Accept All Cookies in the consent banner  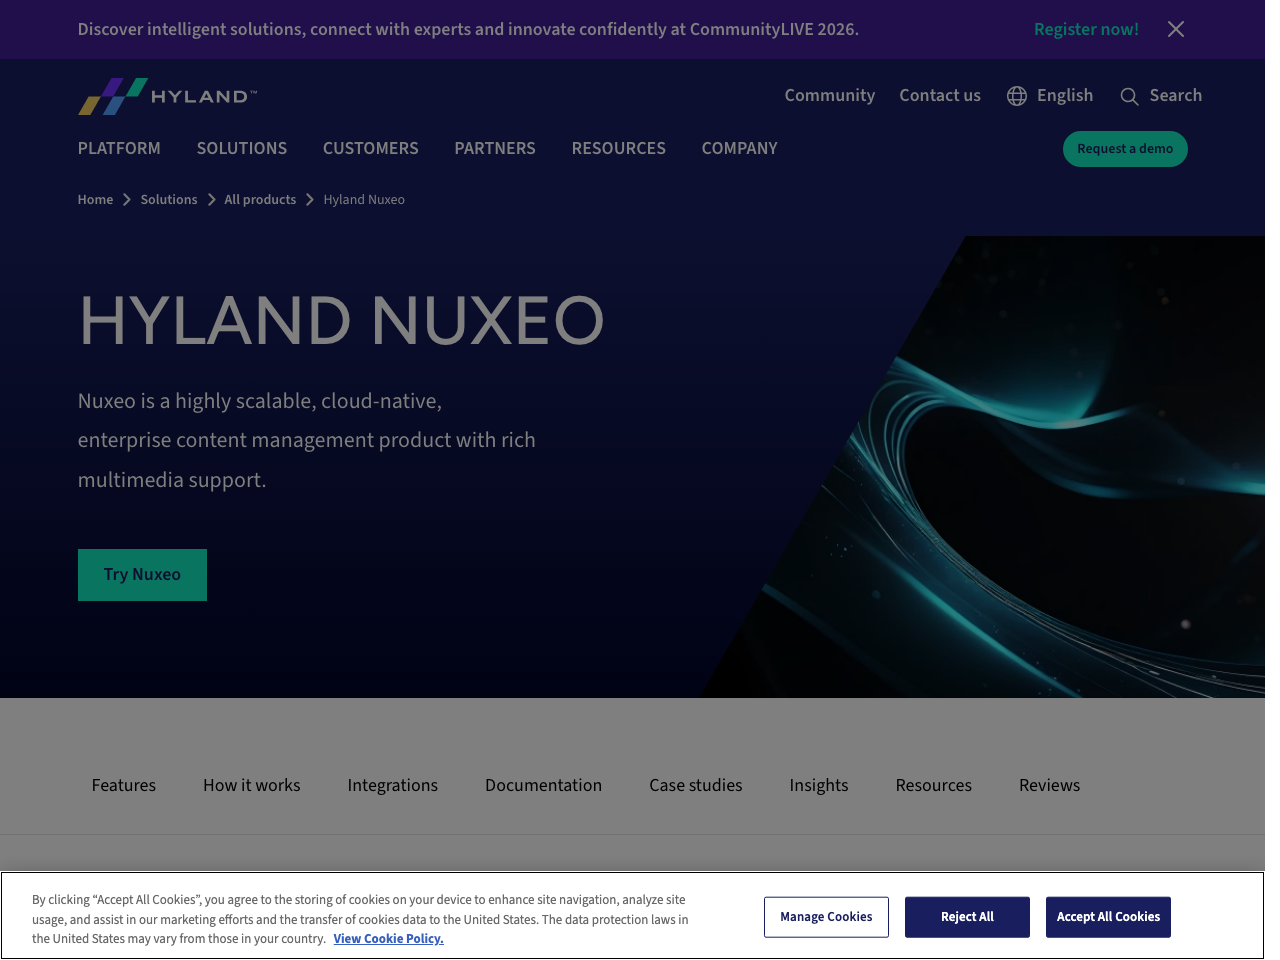click(x=1108, y=916)
